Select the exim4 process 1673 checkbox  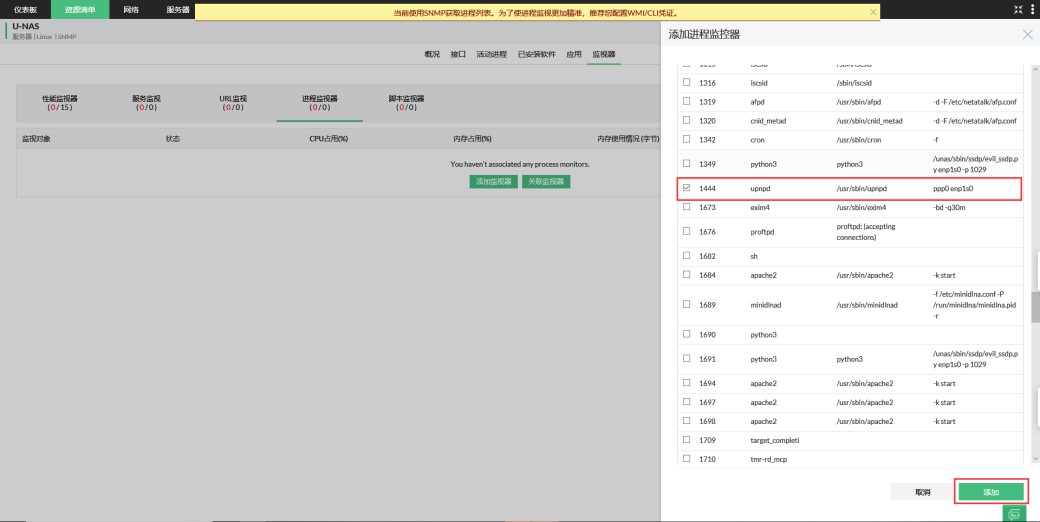coord(686,207)
